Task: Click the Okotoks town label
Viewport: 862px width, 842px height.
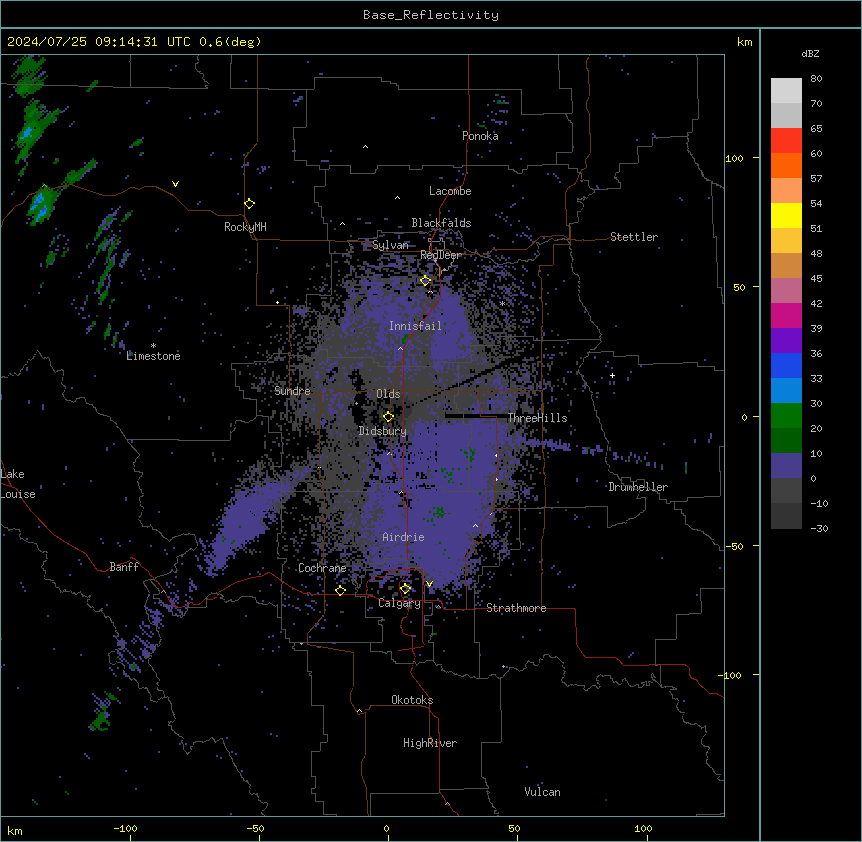Action: pos(412,700)
